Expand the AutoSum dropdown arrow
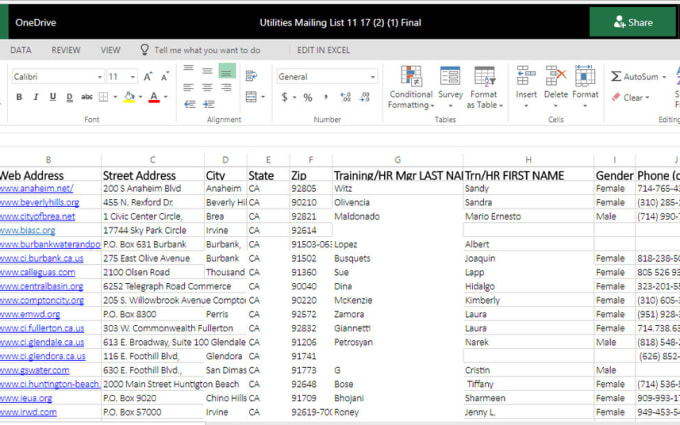Screen dimensions: 680x425 click(664, 77)
